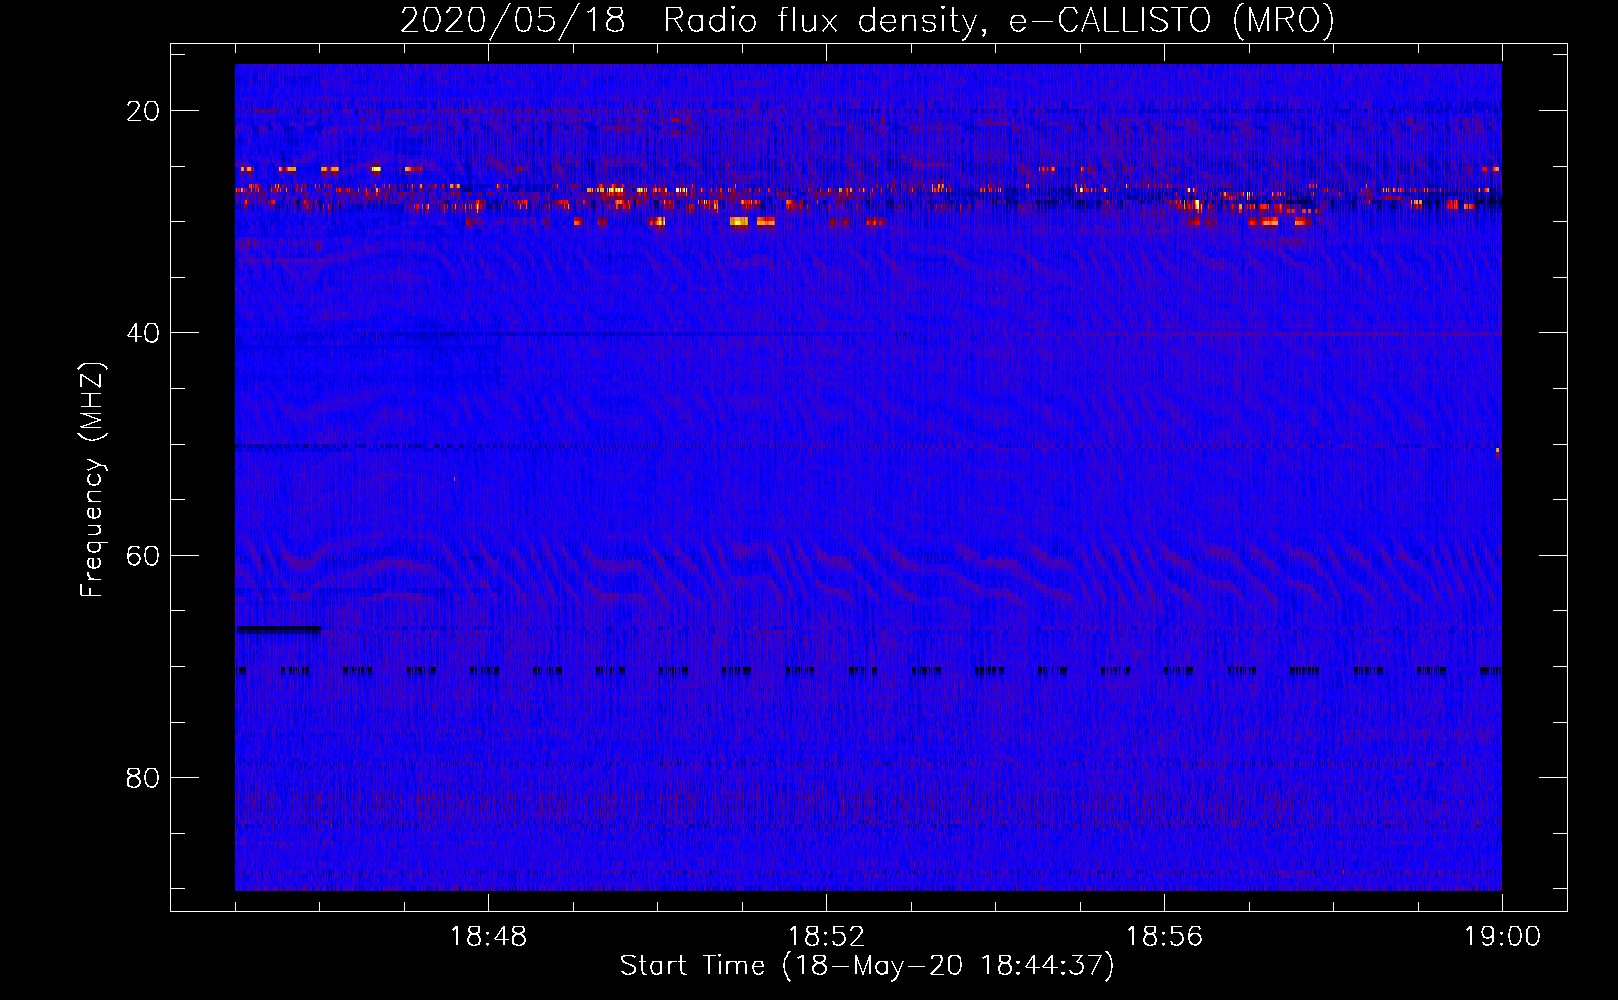Click the black horizontal bar near 67 MHz
Screen dimensions: 1618x1000
[x=278, y=629]
